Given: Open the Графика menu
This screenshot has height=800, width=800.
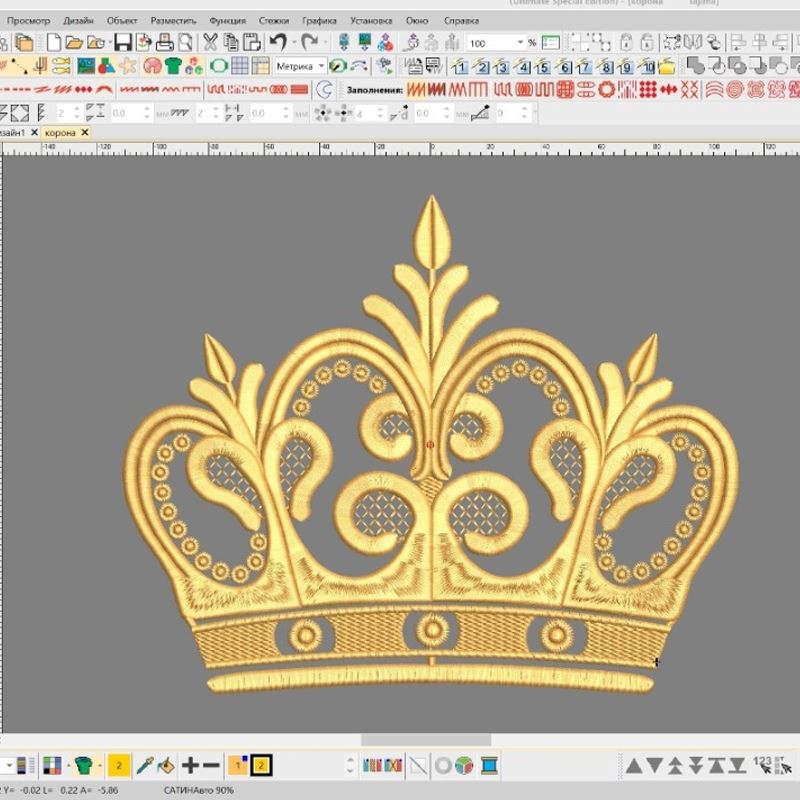Looking at the screenshot, I should click(319, 20).
